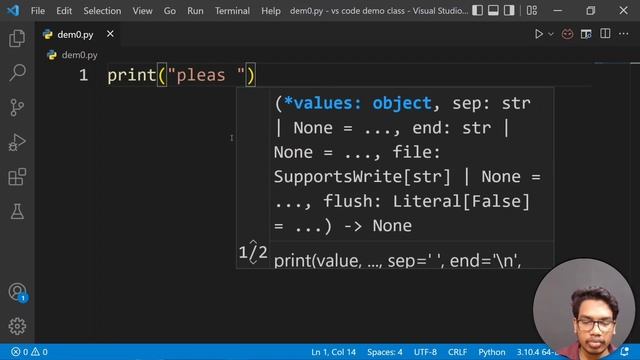This screenshot has height=360, width=640.
Task: Open the View menu
Action: click(x=142, y=11)
